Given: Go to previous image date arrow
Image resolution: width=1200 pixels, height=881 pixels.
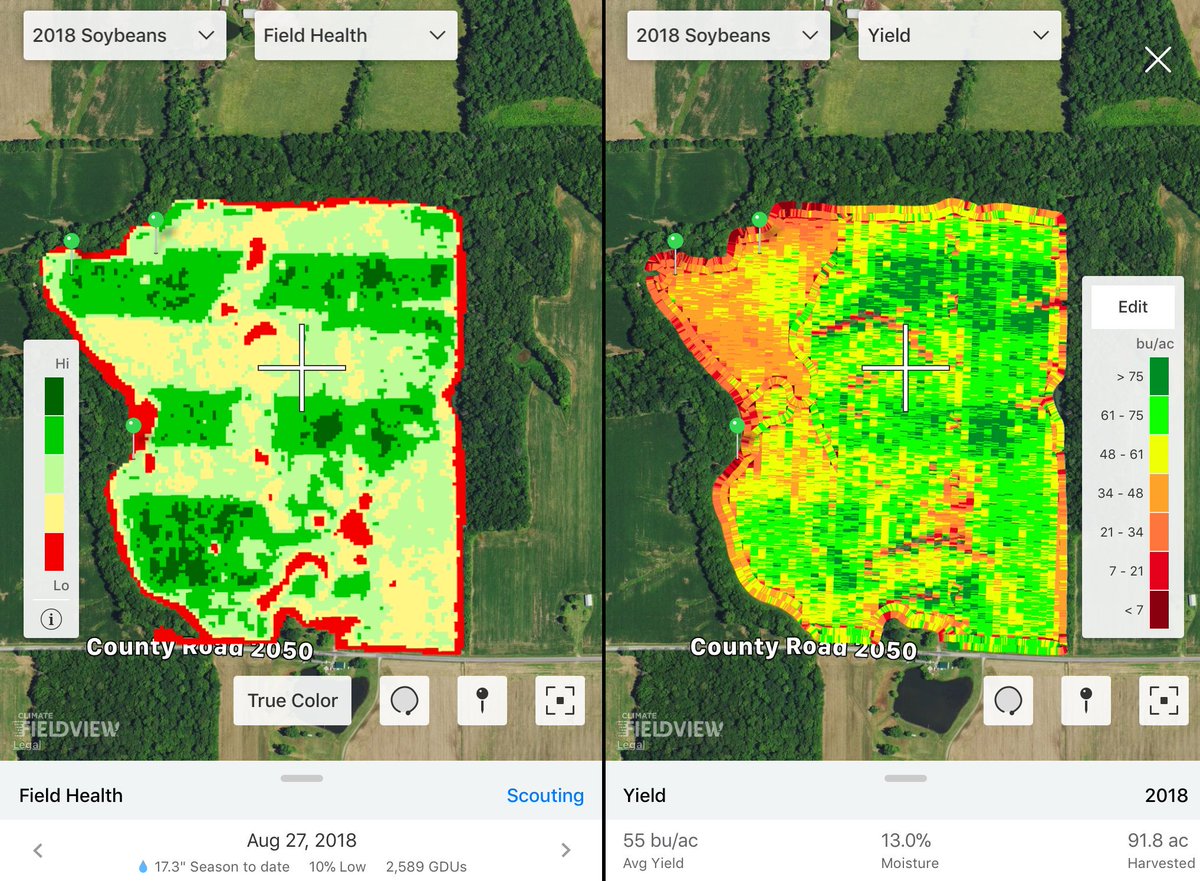Looking at the screenshot, I should [x=38, y=851].
